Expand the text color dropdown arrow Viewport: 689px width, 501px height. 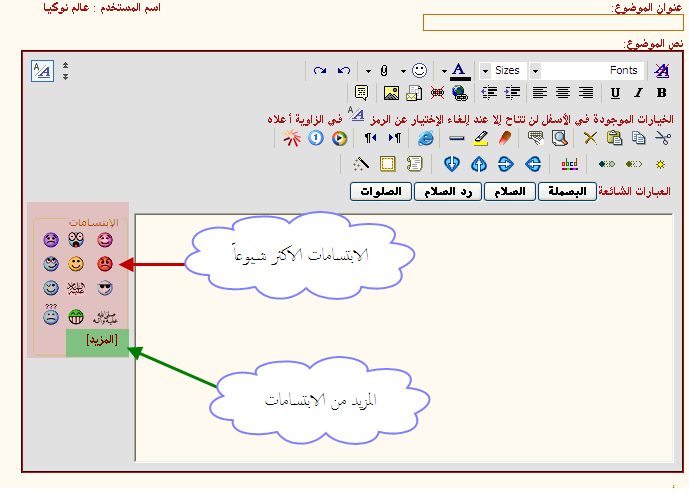tap(444, 70)
